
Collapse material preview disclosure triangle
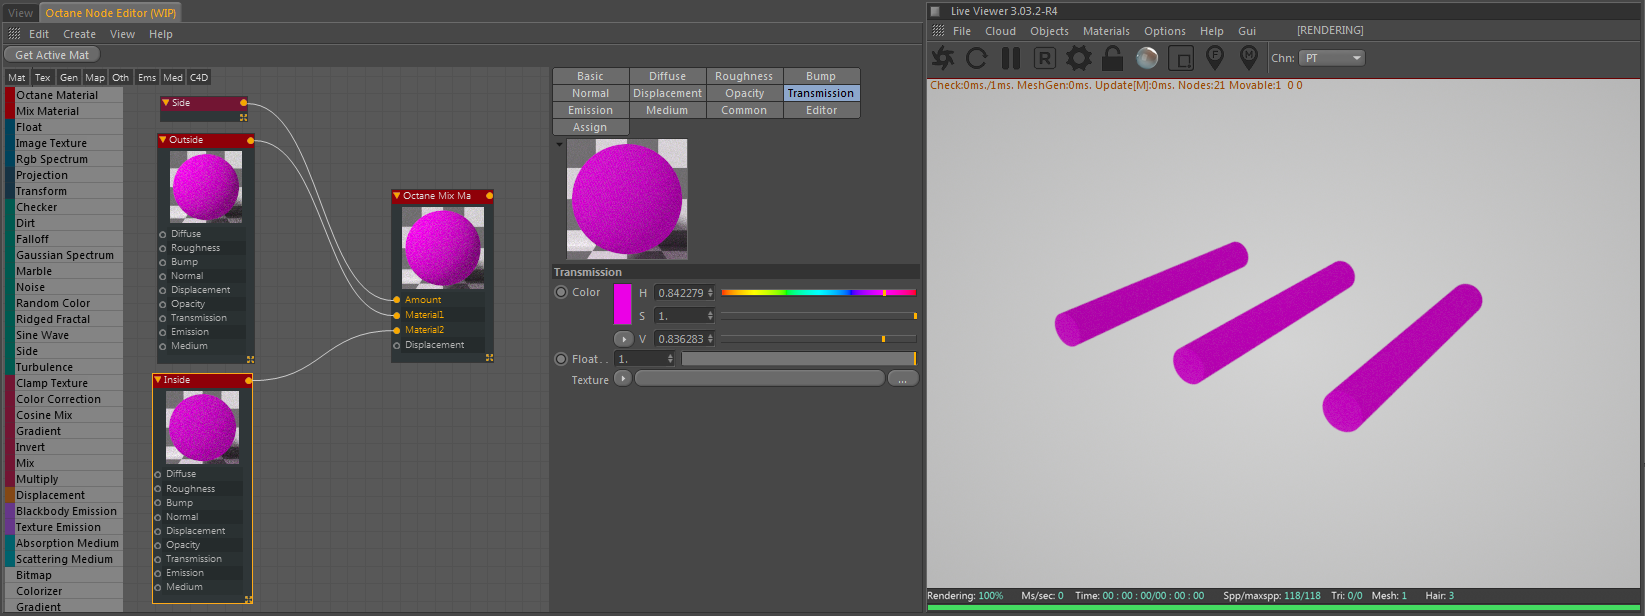coord(559,145)
